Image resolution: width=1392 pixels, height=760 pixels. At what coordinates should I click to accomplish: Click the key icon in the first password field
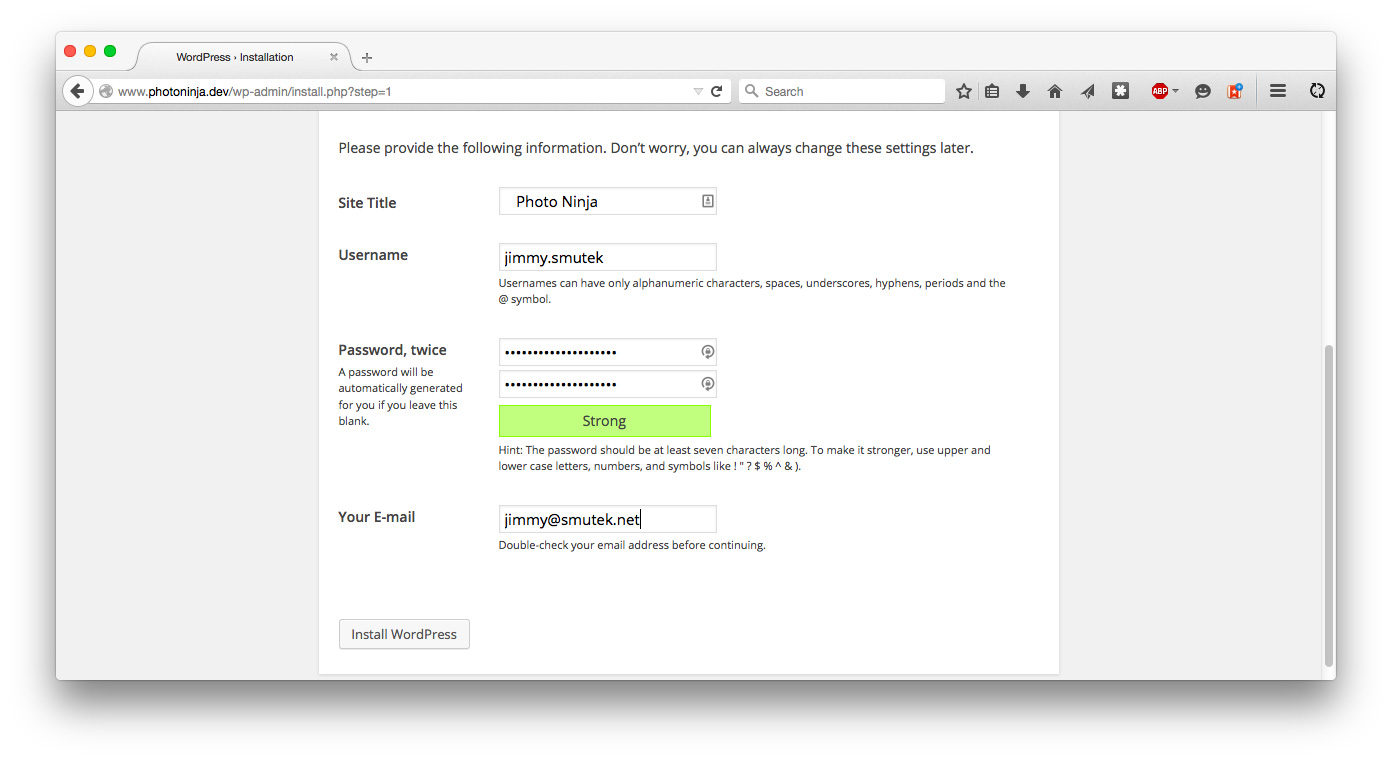tap(707, 352)
